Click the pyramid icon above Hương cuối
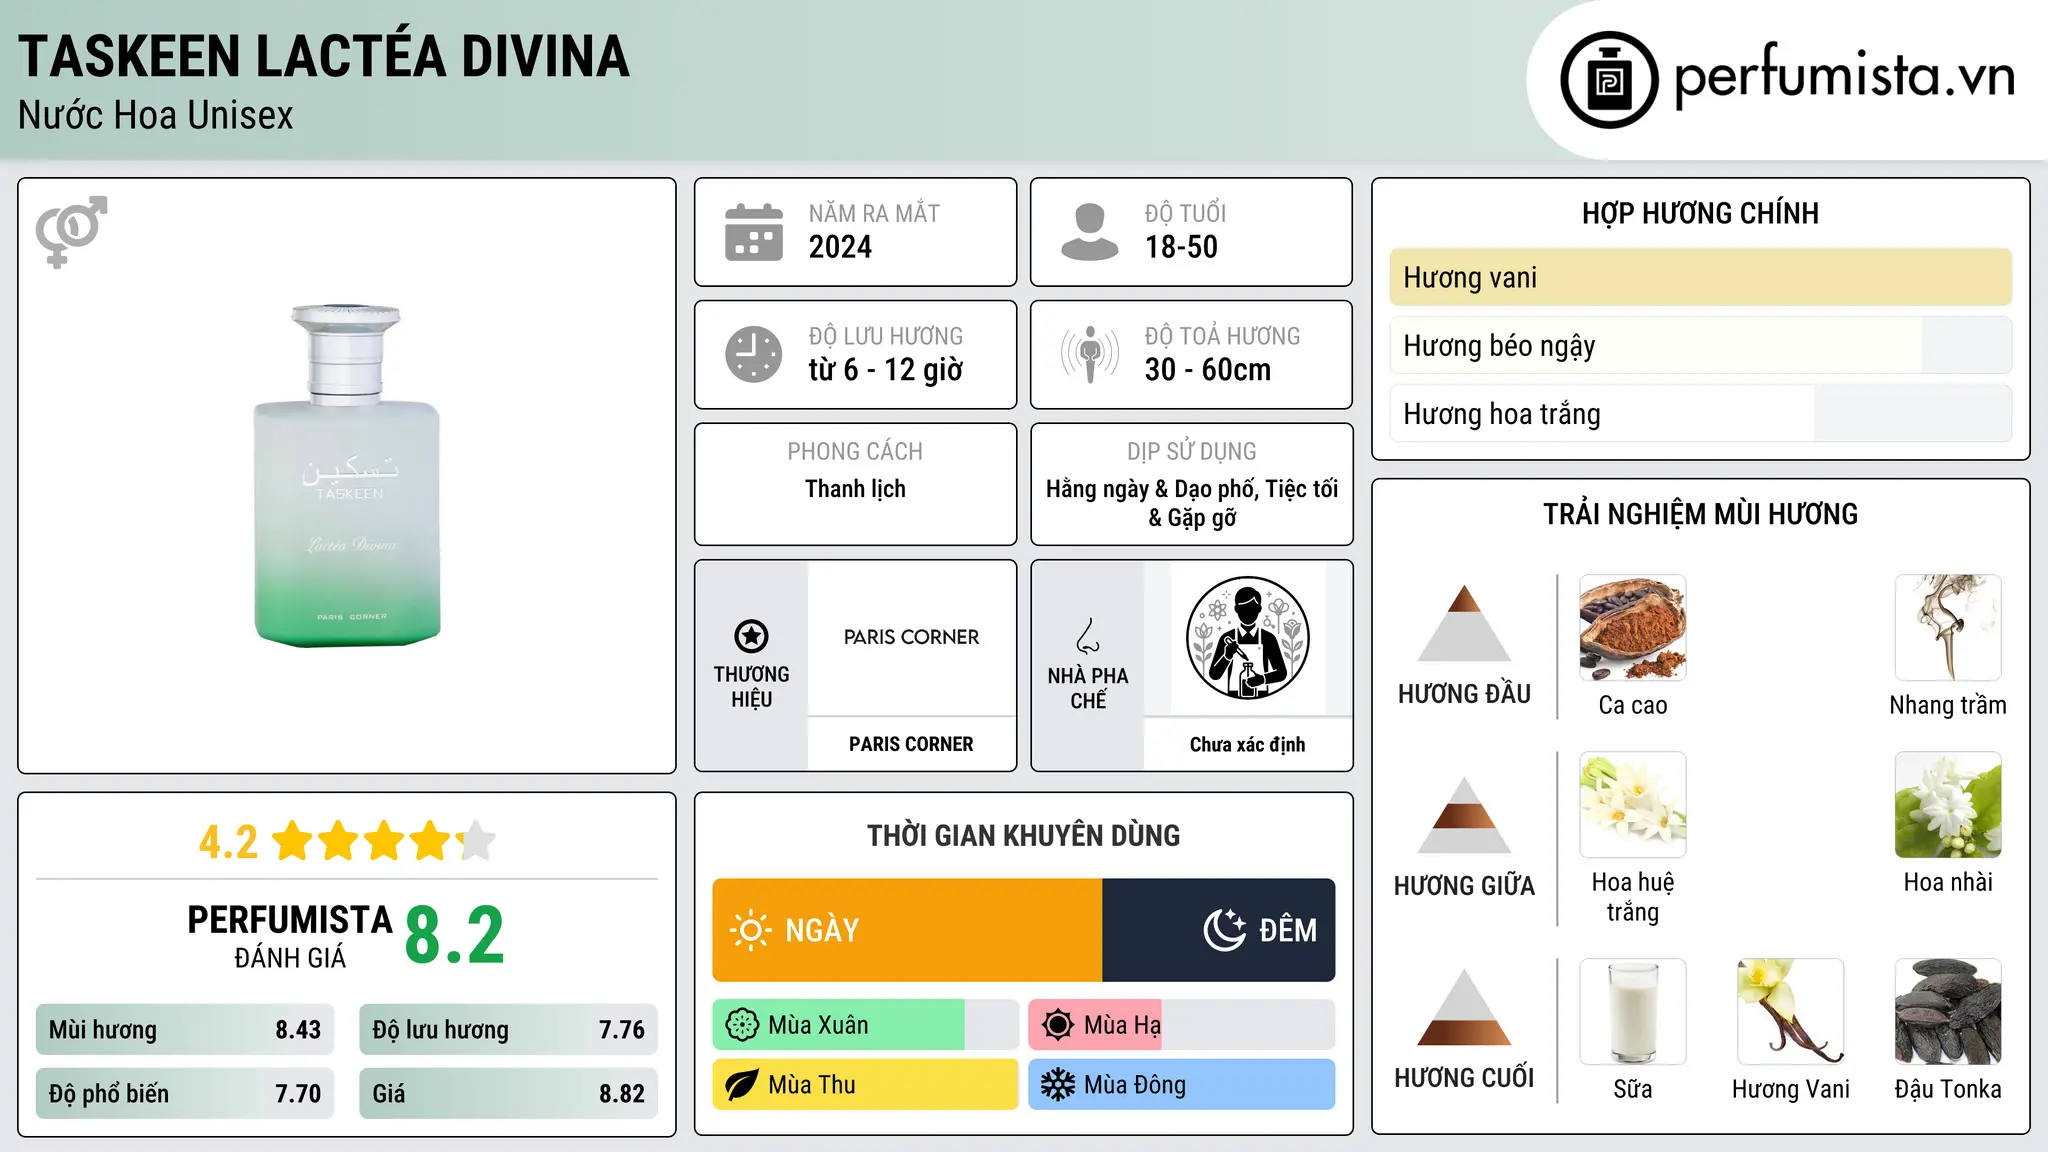This screenshot has width=2048, height=1152. [x=1464, y=1007]
